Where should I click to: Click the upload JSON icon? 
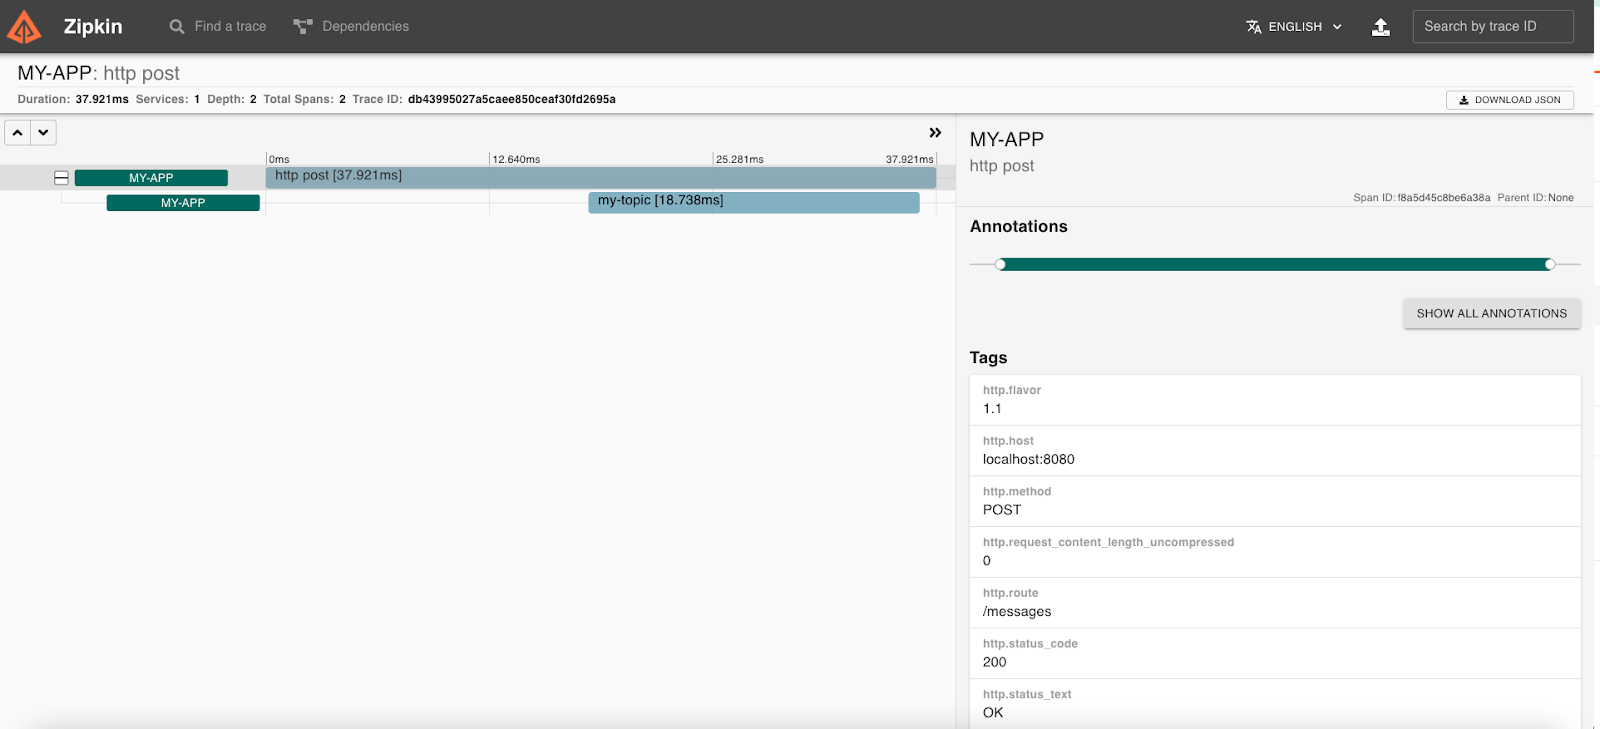[1381, 27]
